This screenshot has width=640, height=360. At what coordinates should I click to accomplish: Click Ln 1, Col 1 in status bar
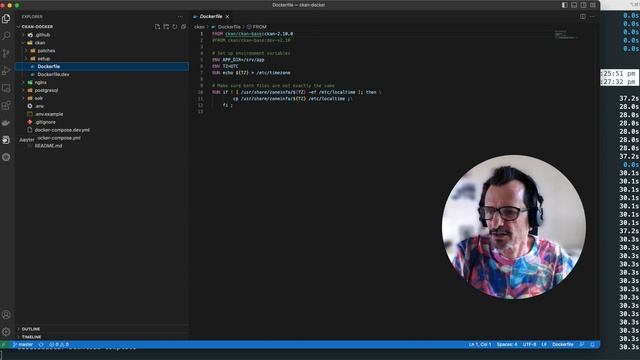tap(480, 344)
